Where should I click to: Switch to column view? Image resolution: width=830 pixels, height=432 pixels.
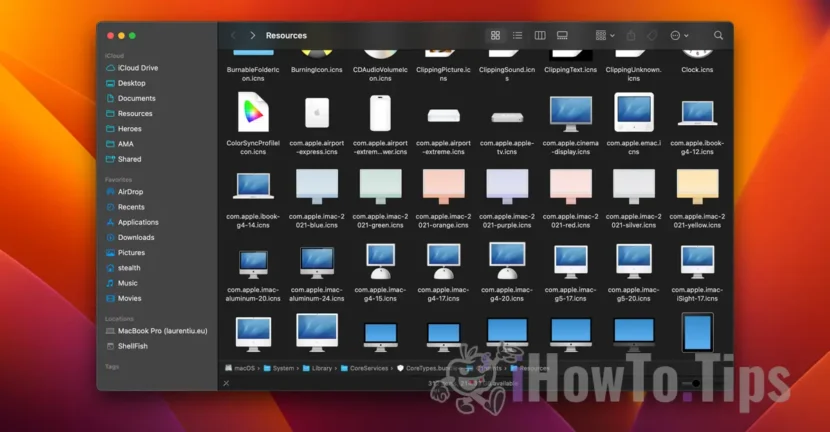pos(540,35)
